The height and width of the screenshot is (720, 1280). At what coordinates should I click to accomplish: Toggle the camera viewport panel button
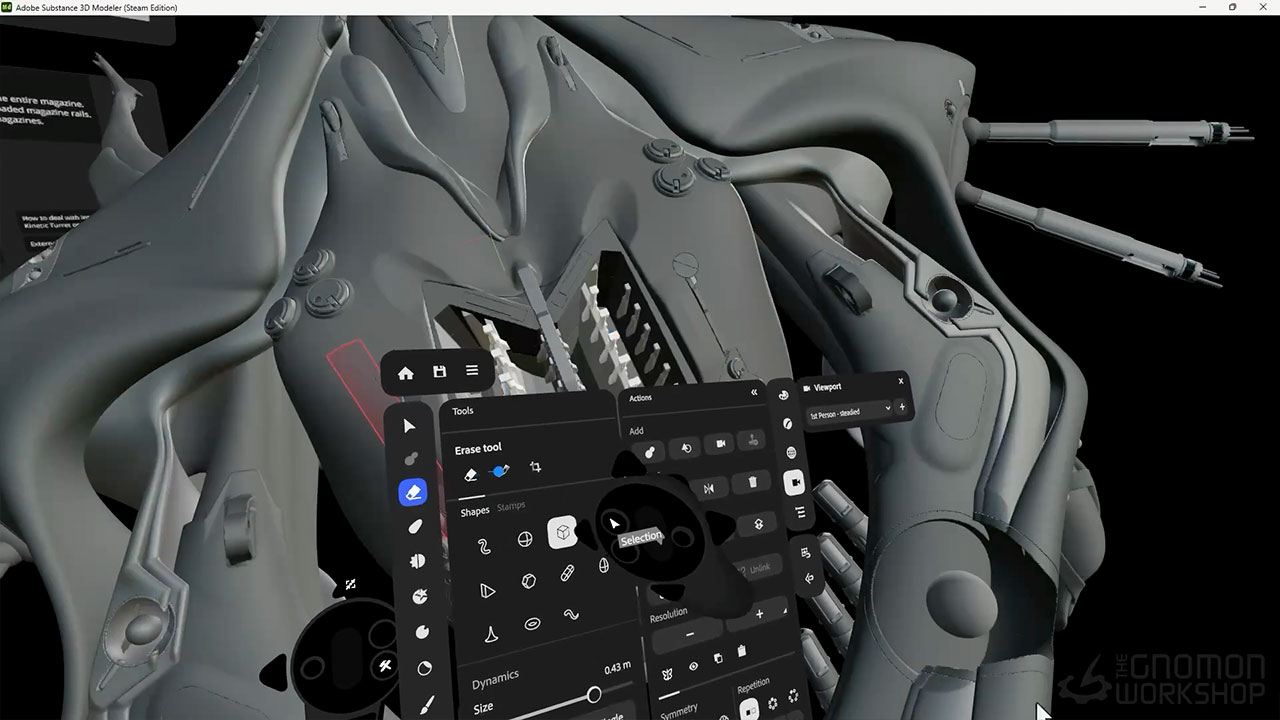coord(795,483)
